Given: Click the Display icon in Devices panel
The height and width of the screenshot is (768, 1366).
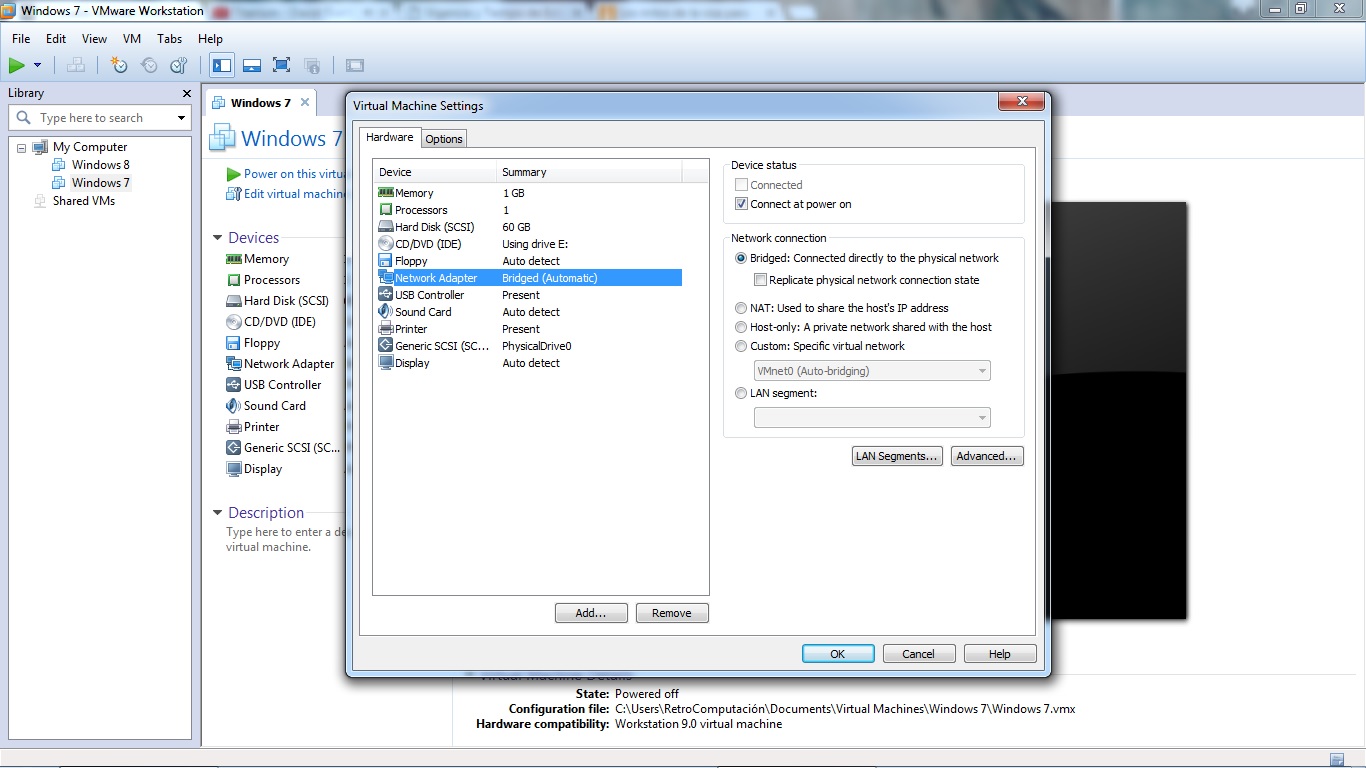Looking at the screenshot, I should pyautogui.click(x=234, y=469).
